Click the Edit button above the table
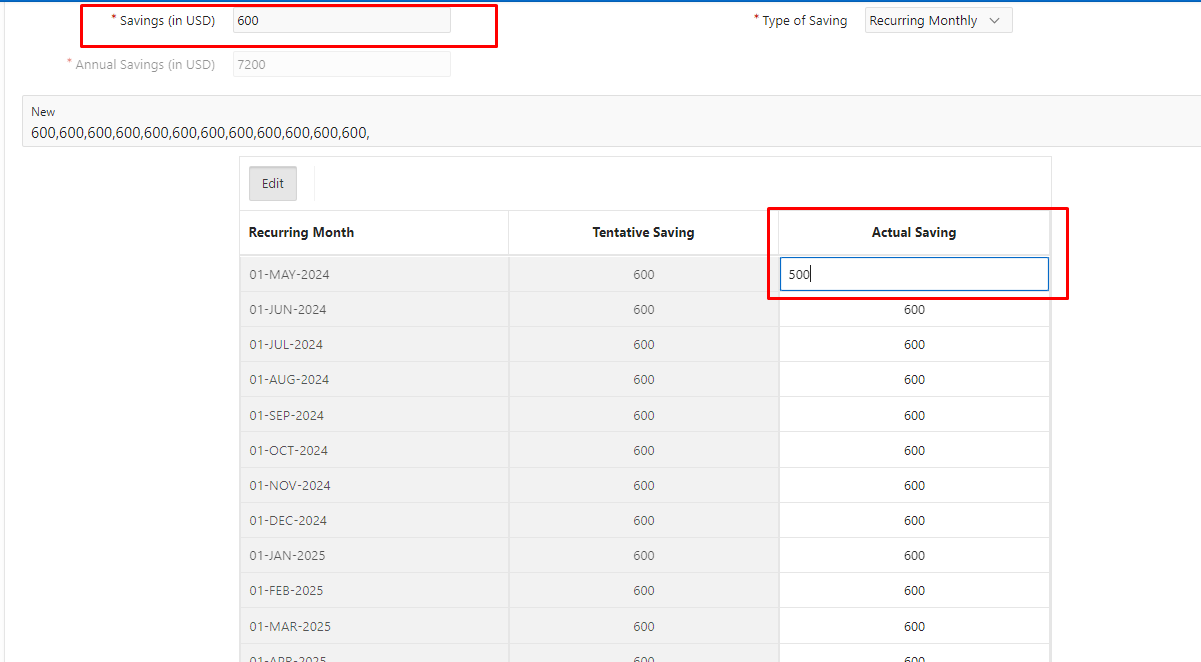 [x=272, y=183]
